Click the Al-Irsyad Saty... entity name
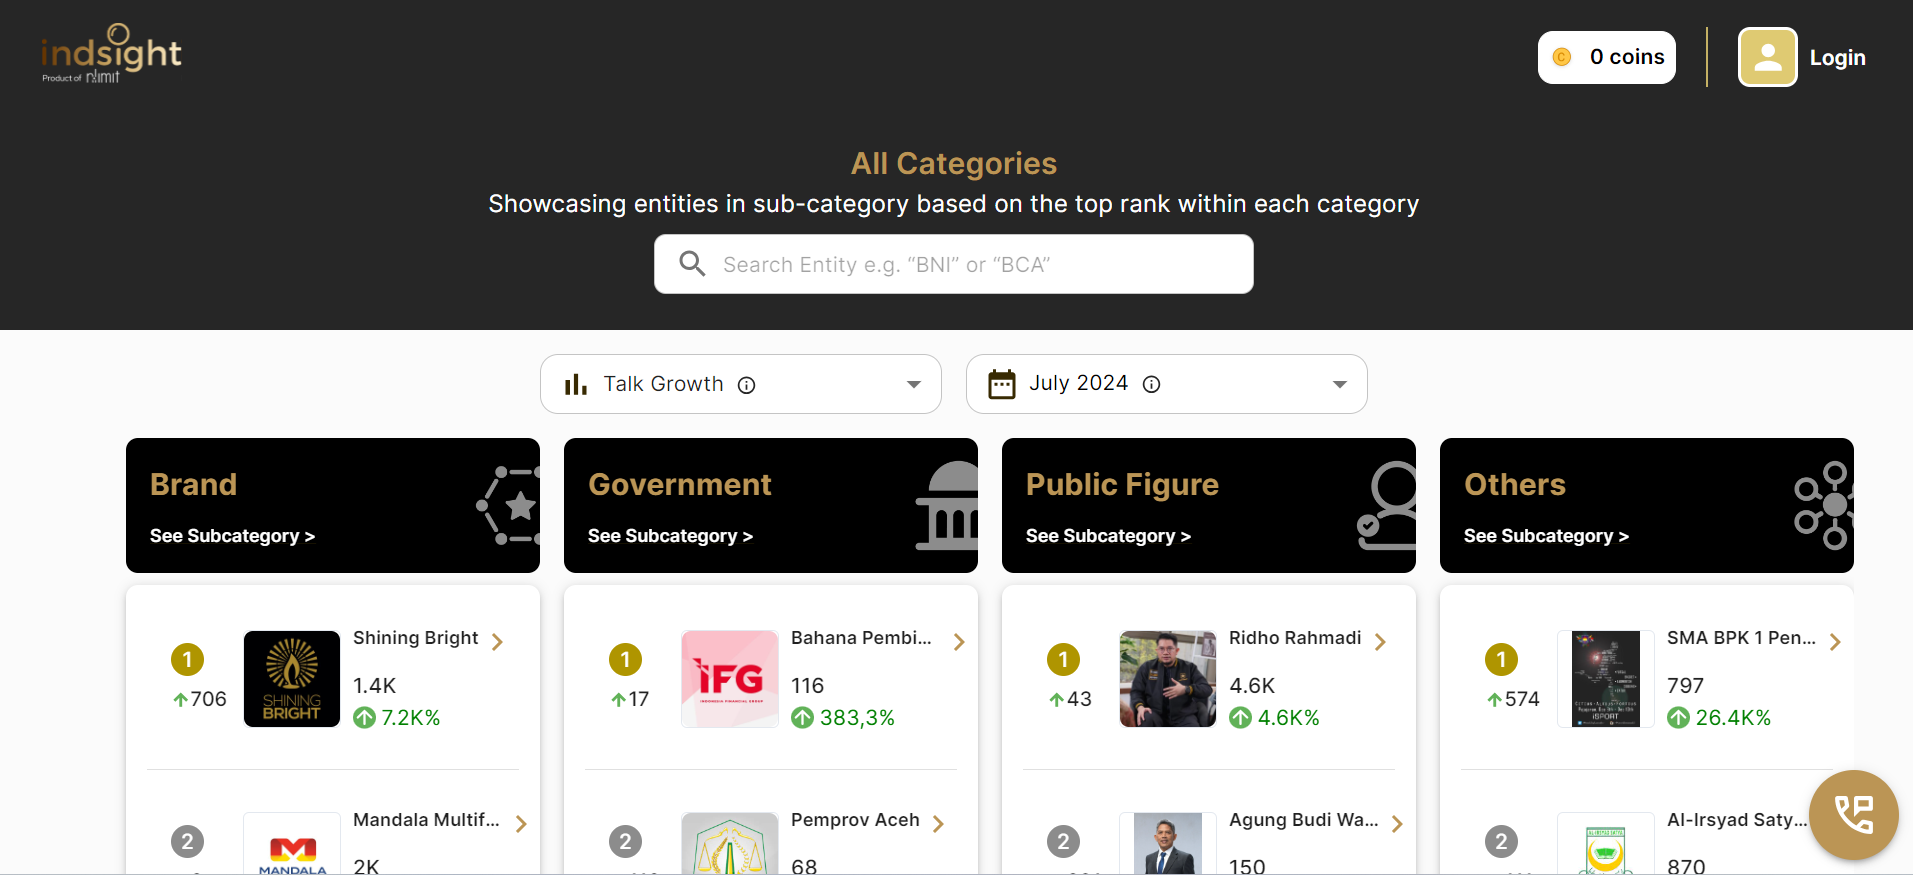 [1737, 820]
